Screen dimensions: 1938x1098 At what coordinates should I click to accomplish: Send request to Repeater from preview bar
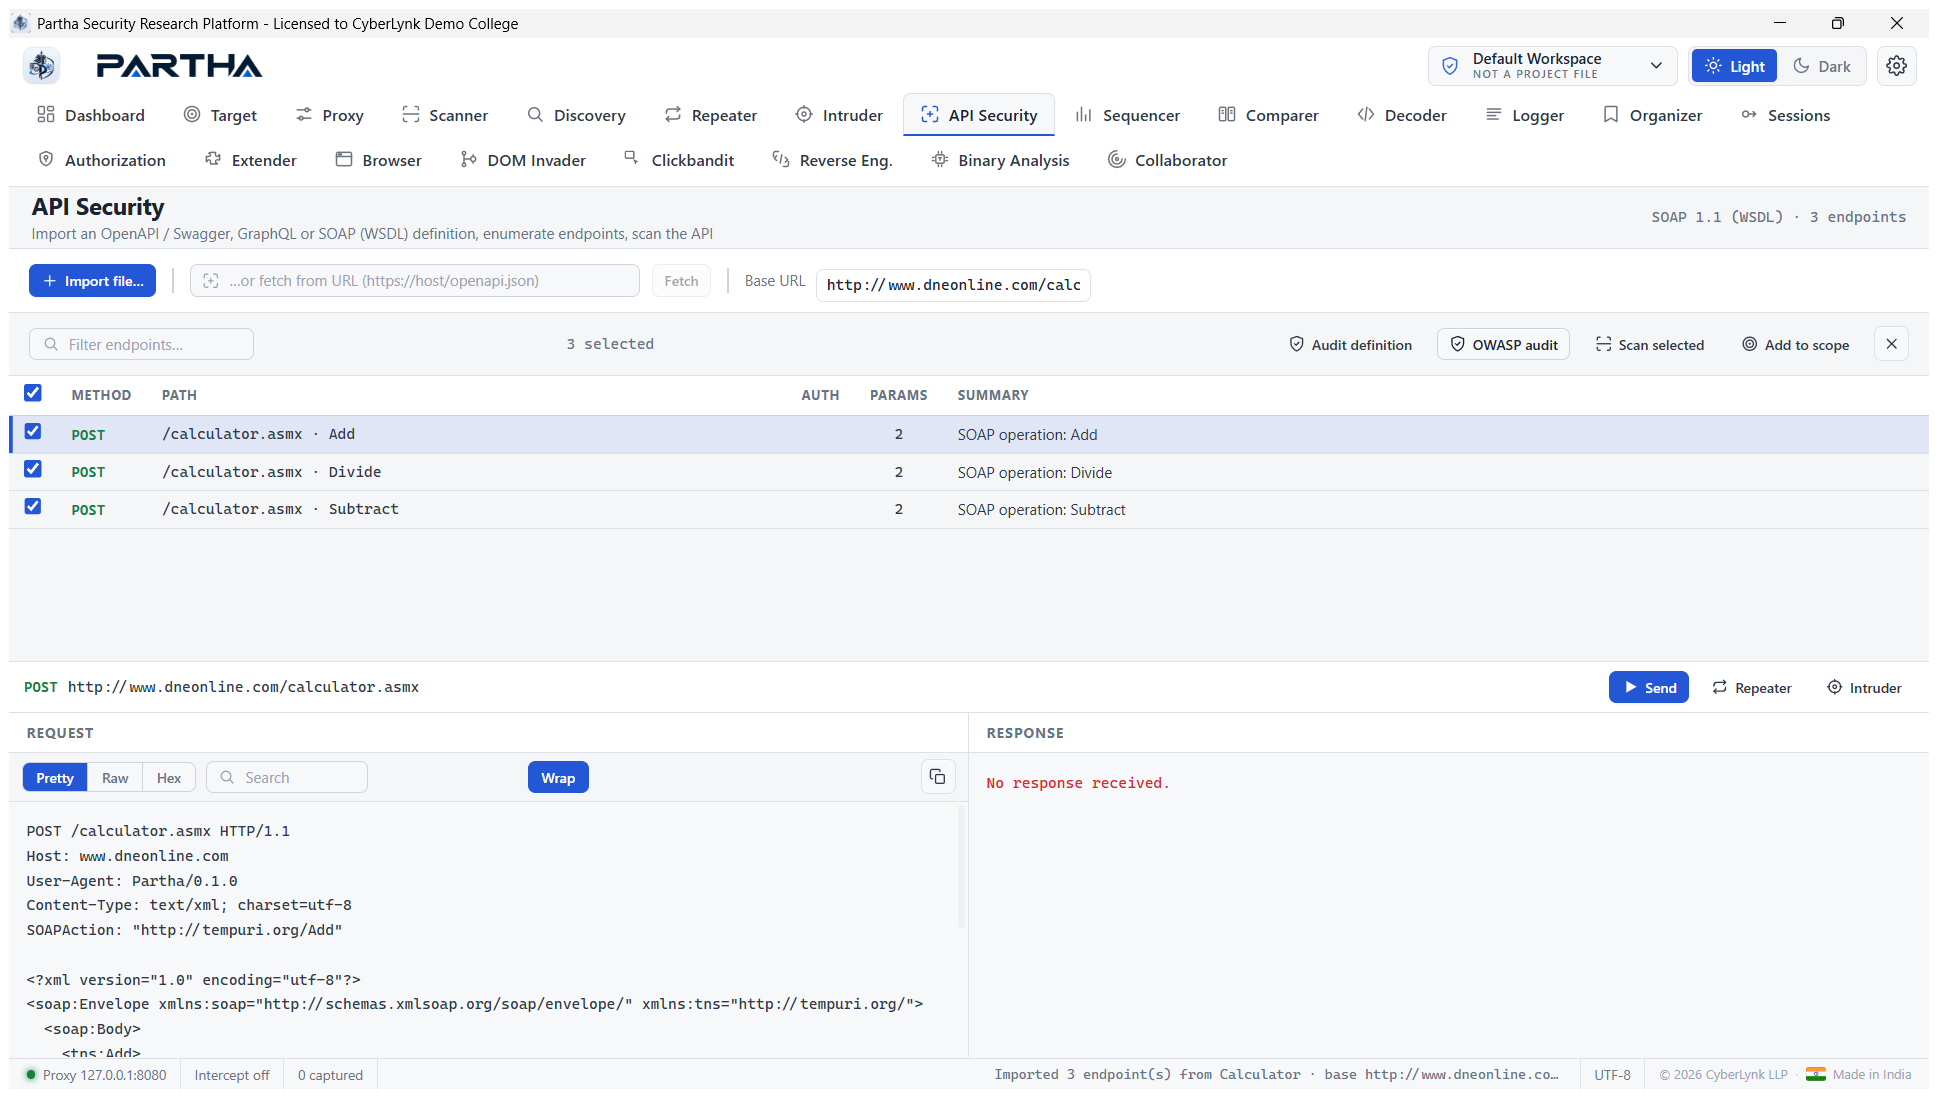click(1752, 687)
